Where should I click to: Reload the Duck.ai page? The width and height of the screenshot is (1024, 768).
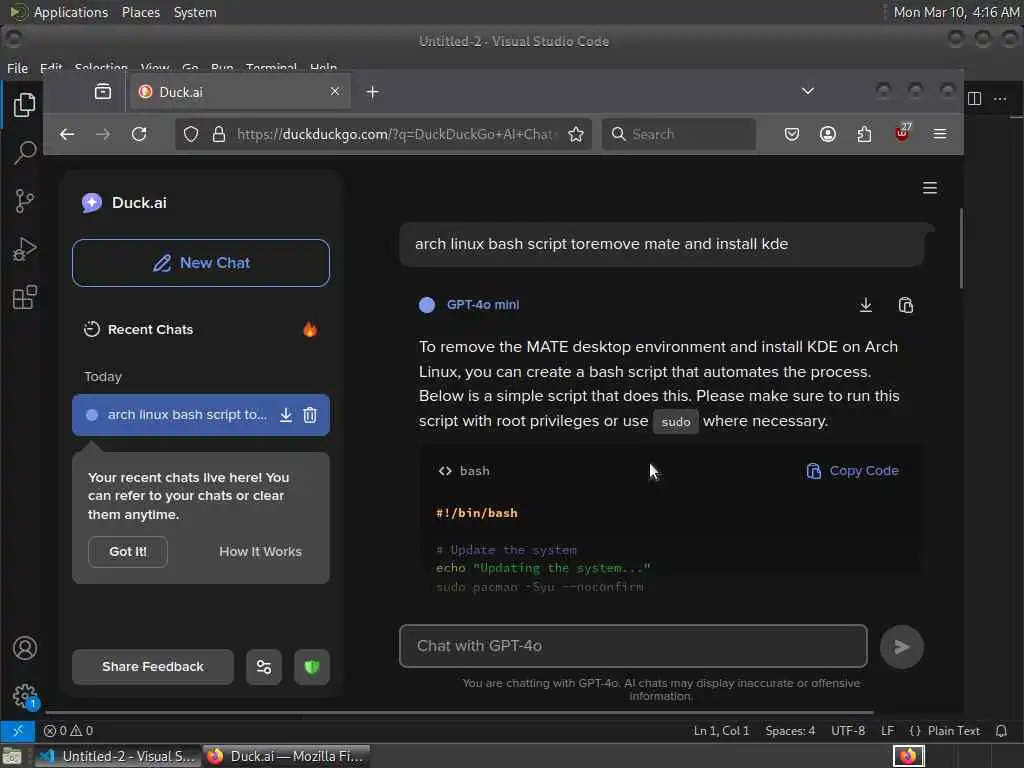point(139,134)
